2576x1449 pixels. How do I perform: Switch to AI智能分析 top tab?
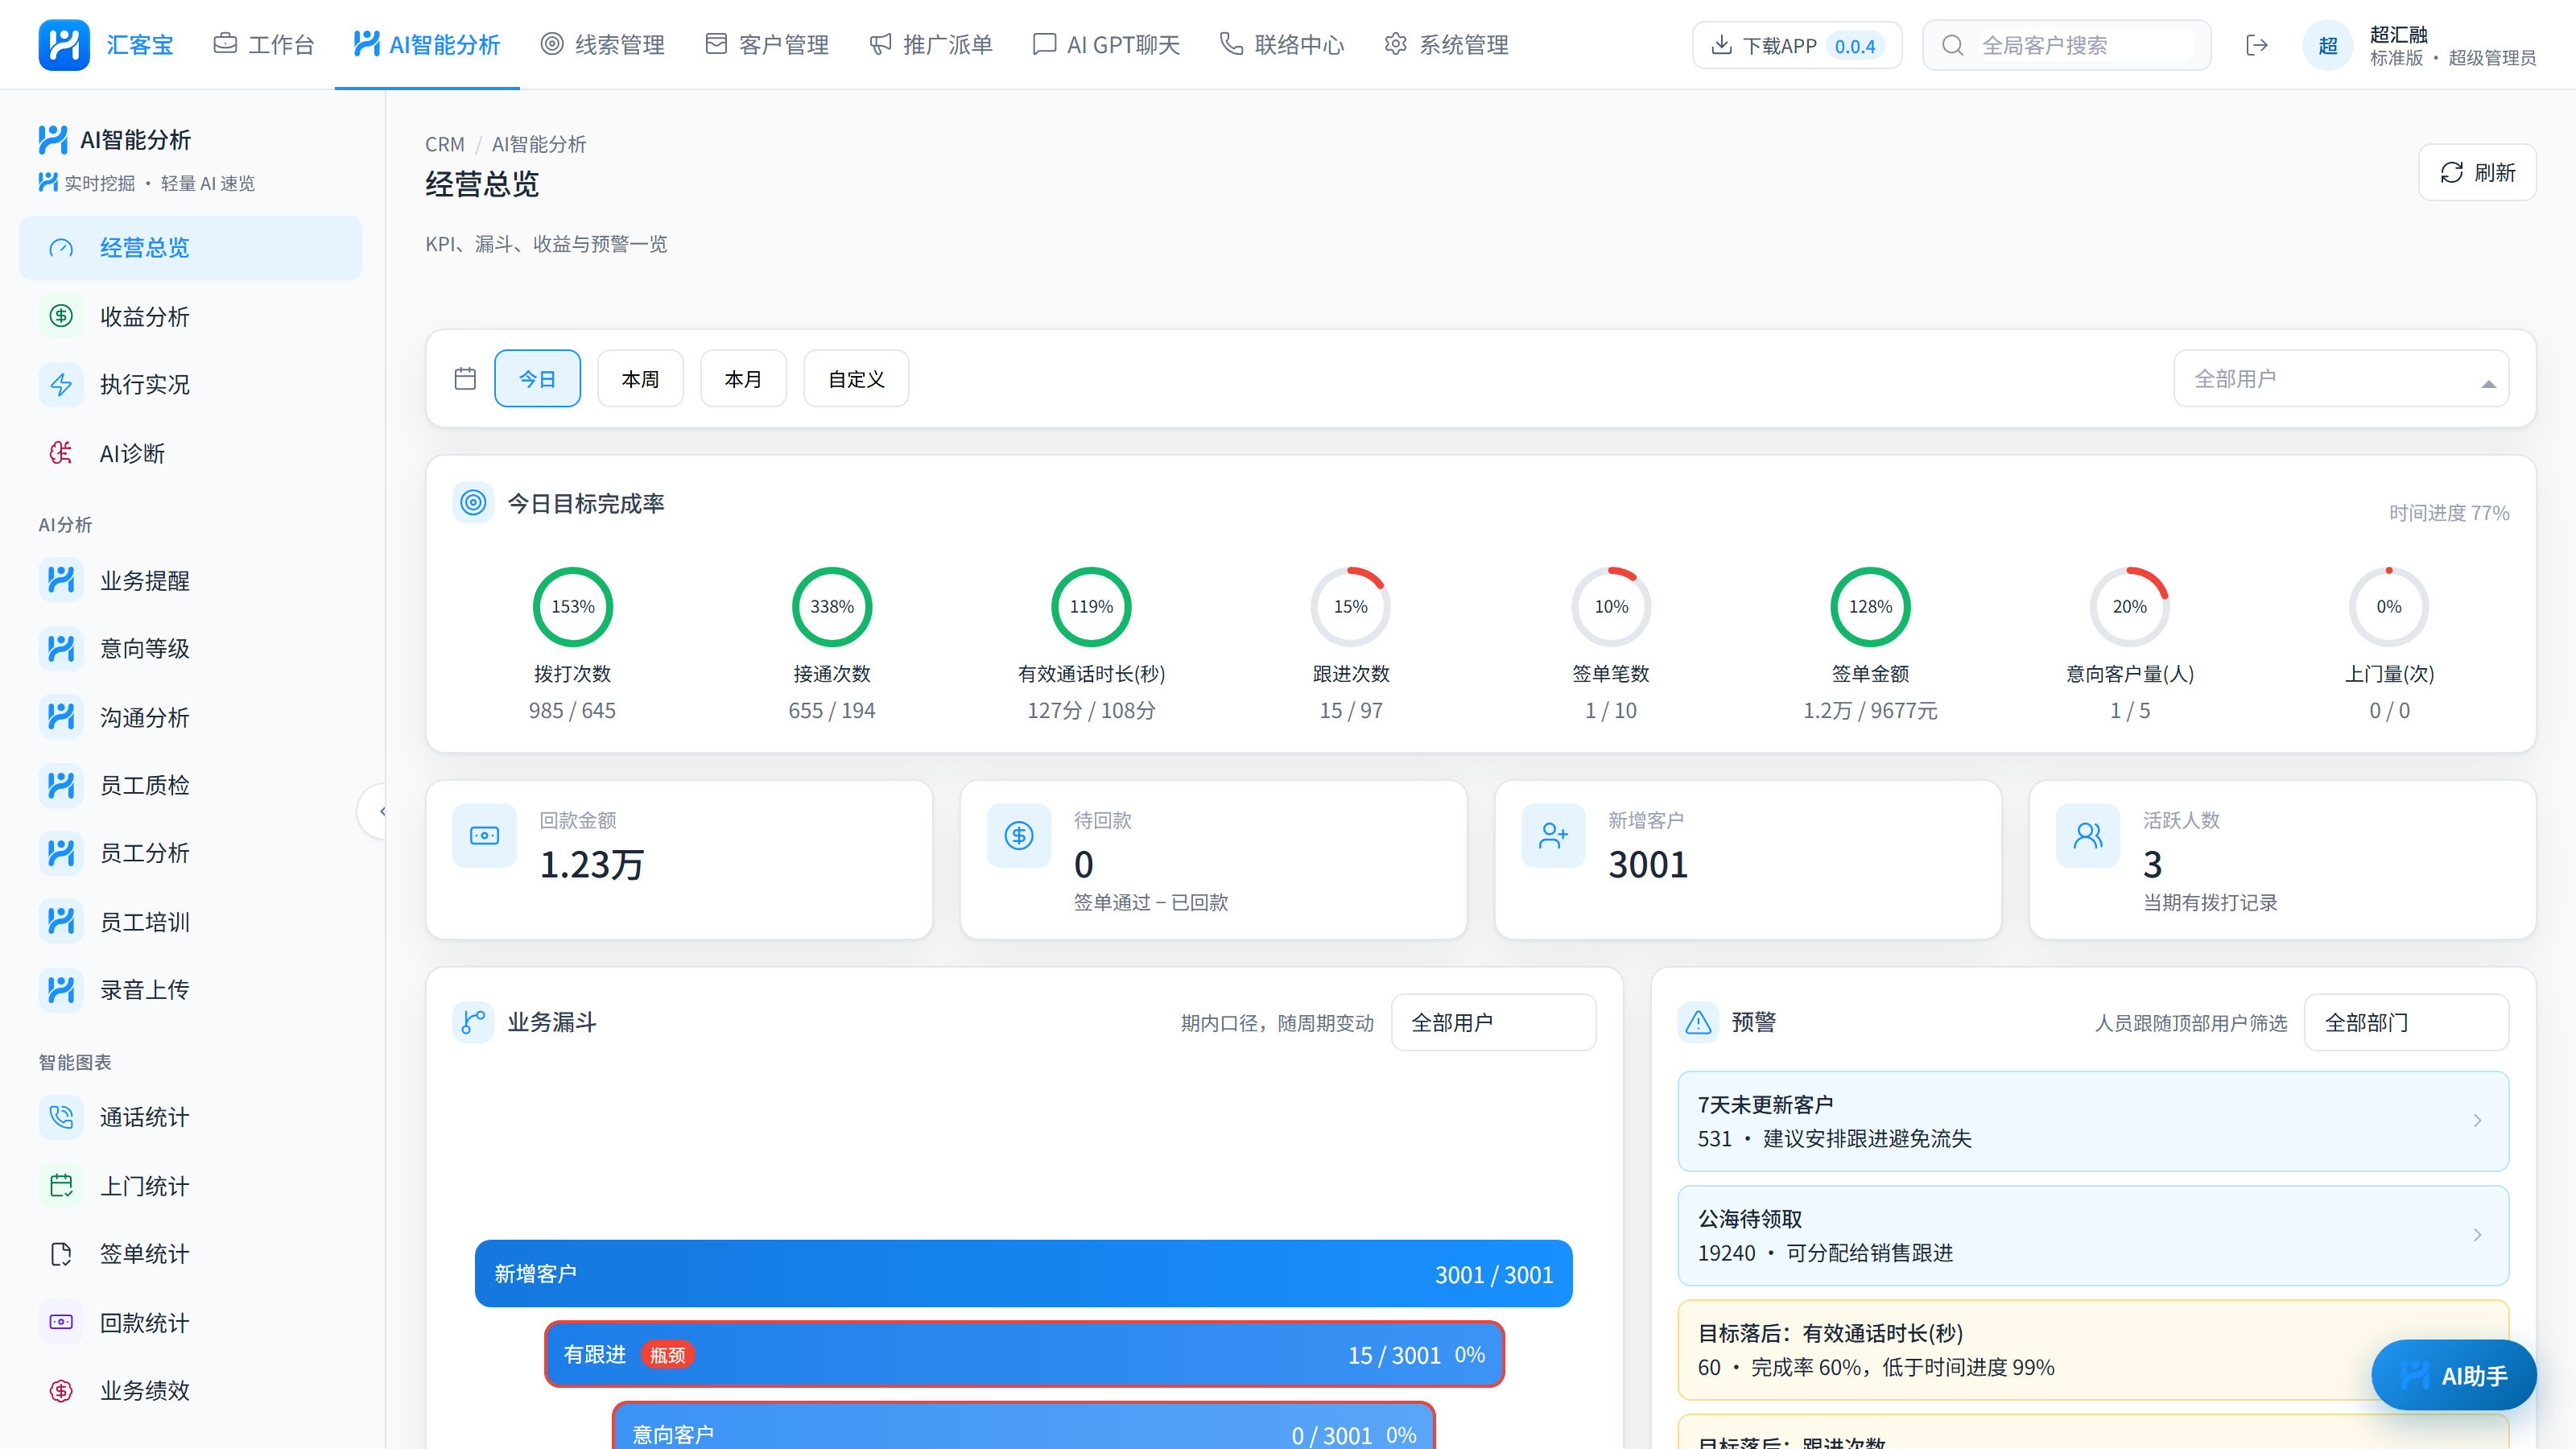pyautogui.click(x=427, y=45)
